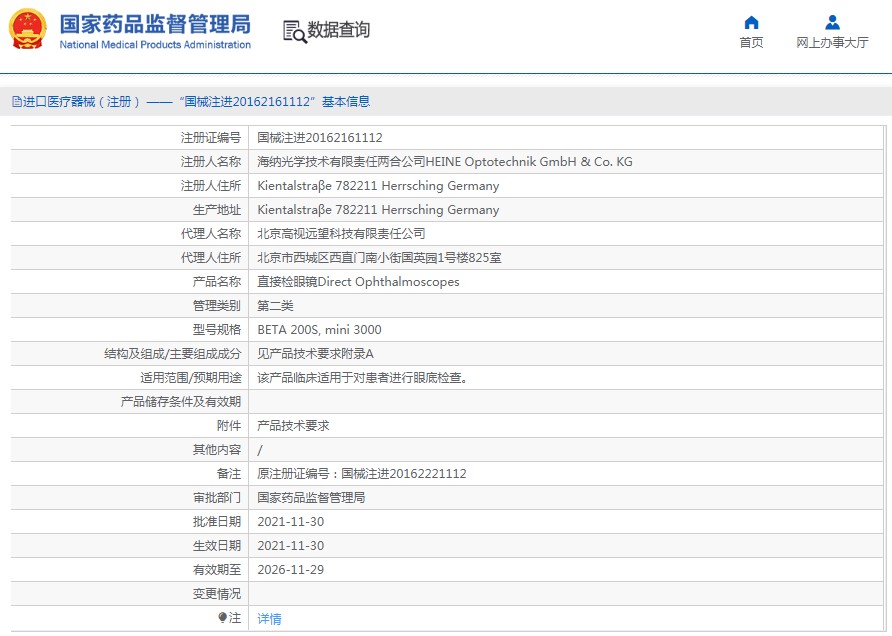The image size is (892, 636).
Task: Click National Medical Products Administration text
Action: point(155,44)
